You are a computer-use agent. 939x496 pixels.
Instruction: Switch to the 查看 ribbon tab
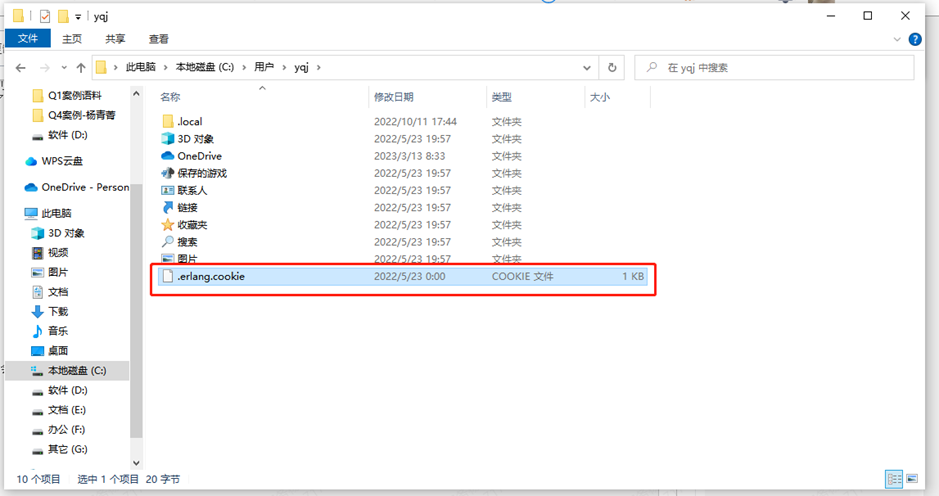pos(159,39)
